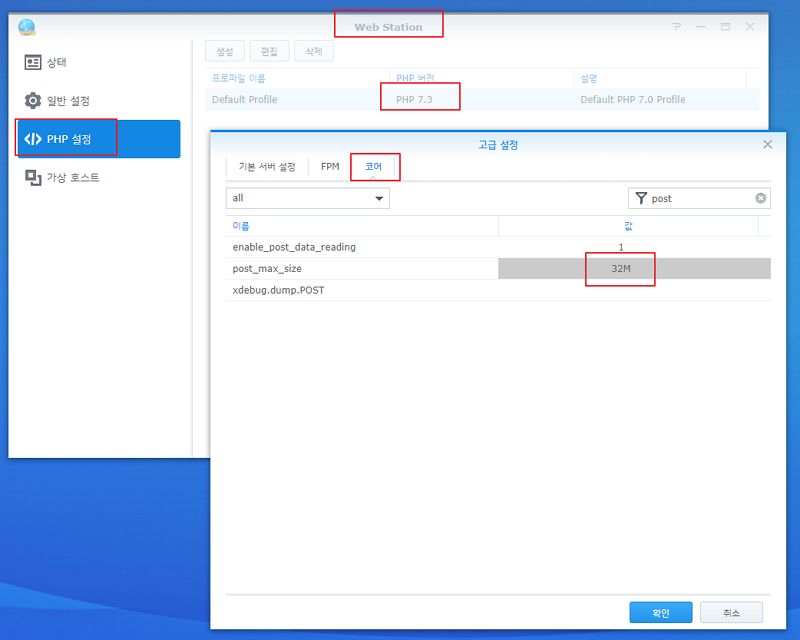Click the 생성 create button
The image size is (800, 640).
coord(224,51)
